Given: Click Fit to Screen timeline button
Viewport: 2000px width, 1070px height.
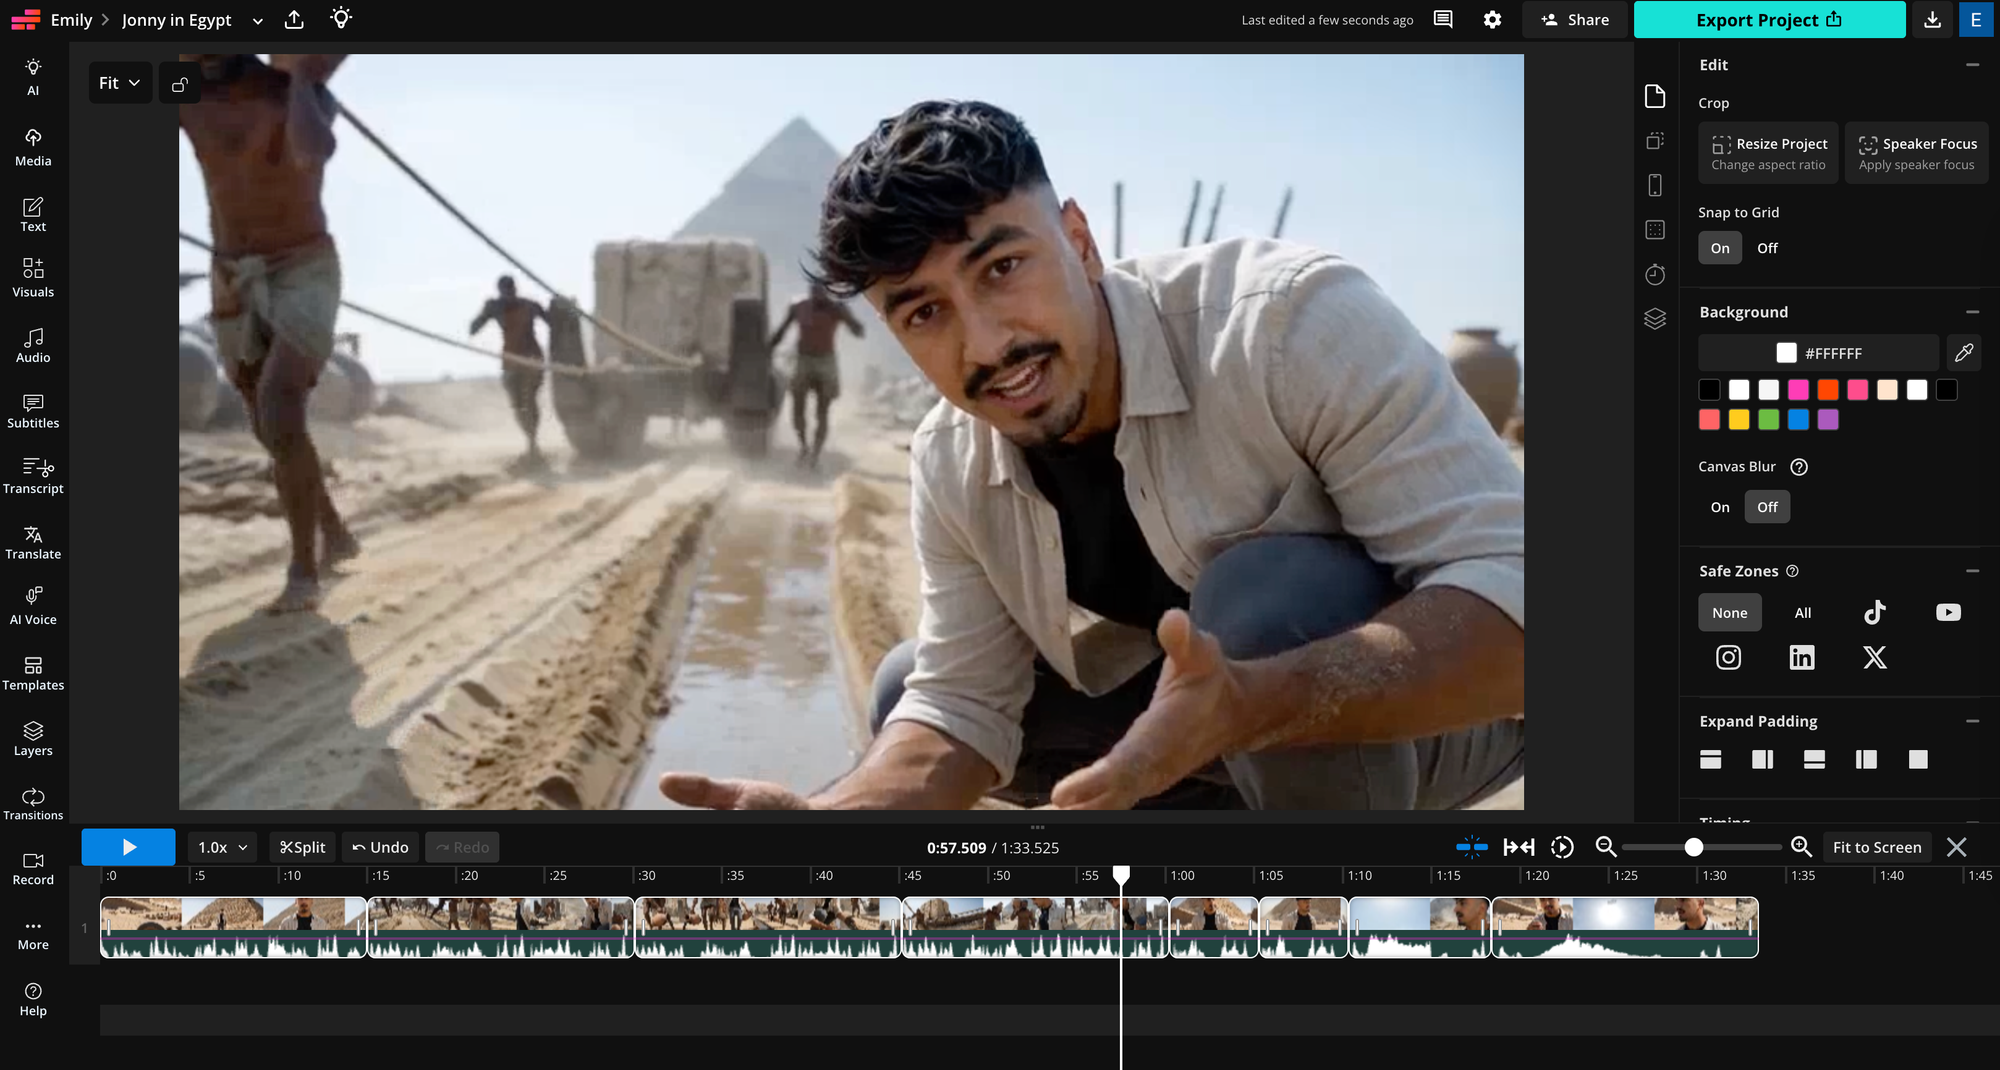Looking at the screenshot, I should click(1877, 847).
